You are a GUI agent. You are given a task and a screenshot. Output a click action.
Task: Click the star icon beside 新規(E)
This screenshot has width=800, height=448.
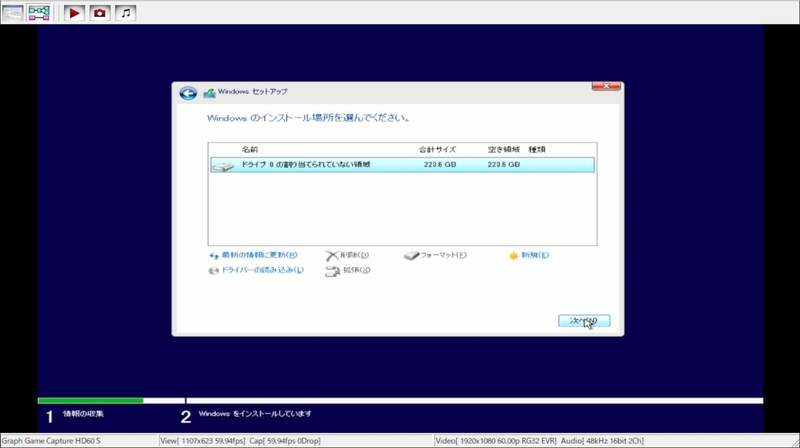coord(513,256)
